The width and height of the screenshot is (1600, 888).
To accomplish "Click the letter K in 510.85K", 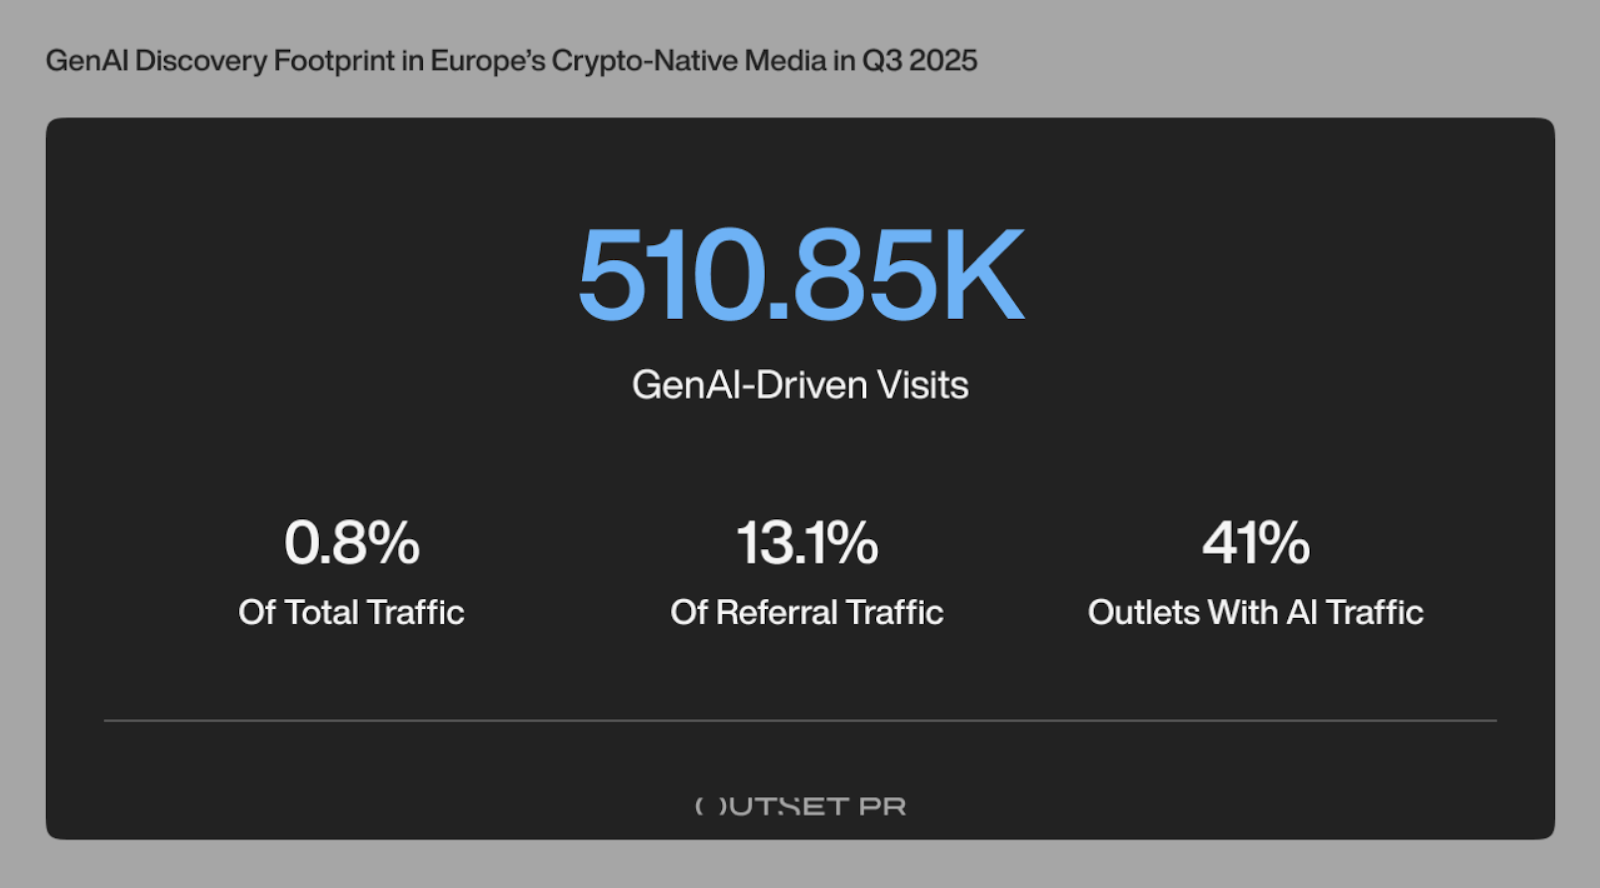I will [x=982, y=275].
